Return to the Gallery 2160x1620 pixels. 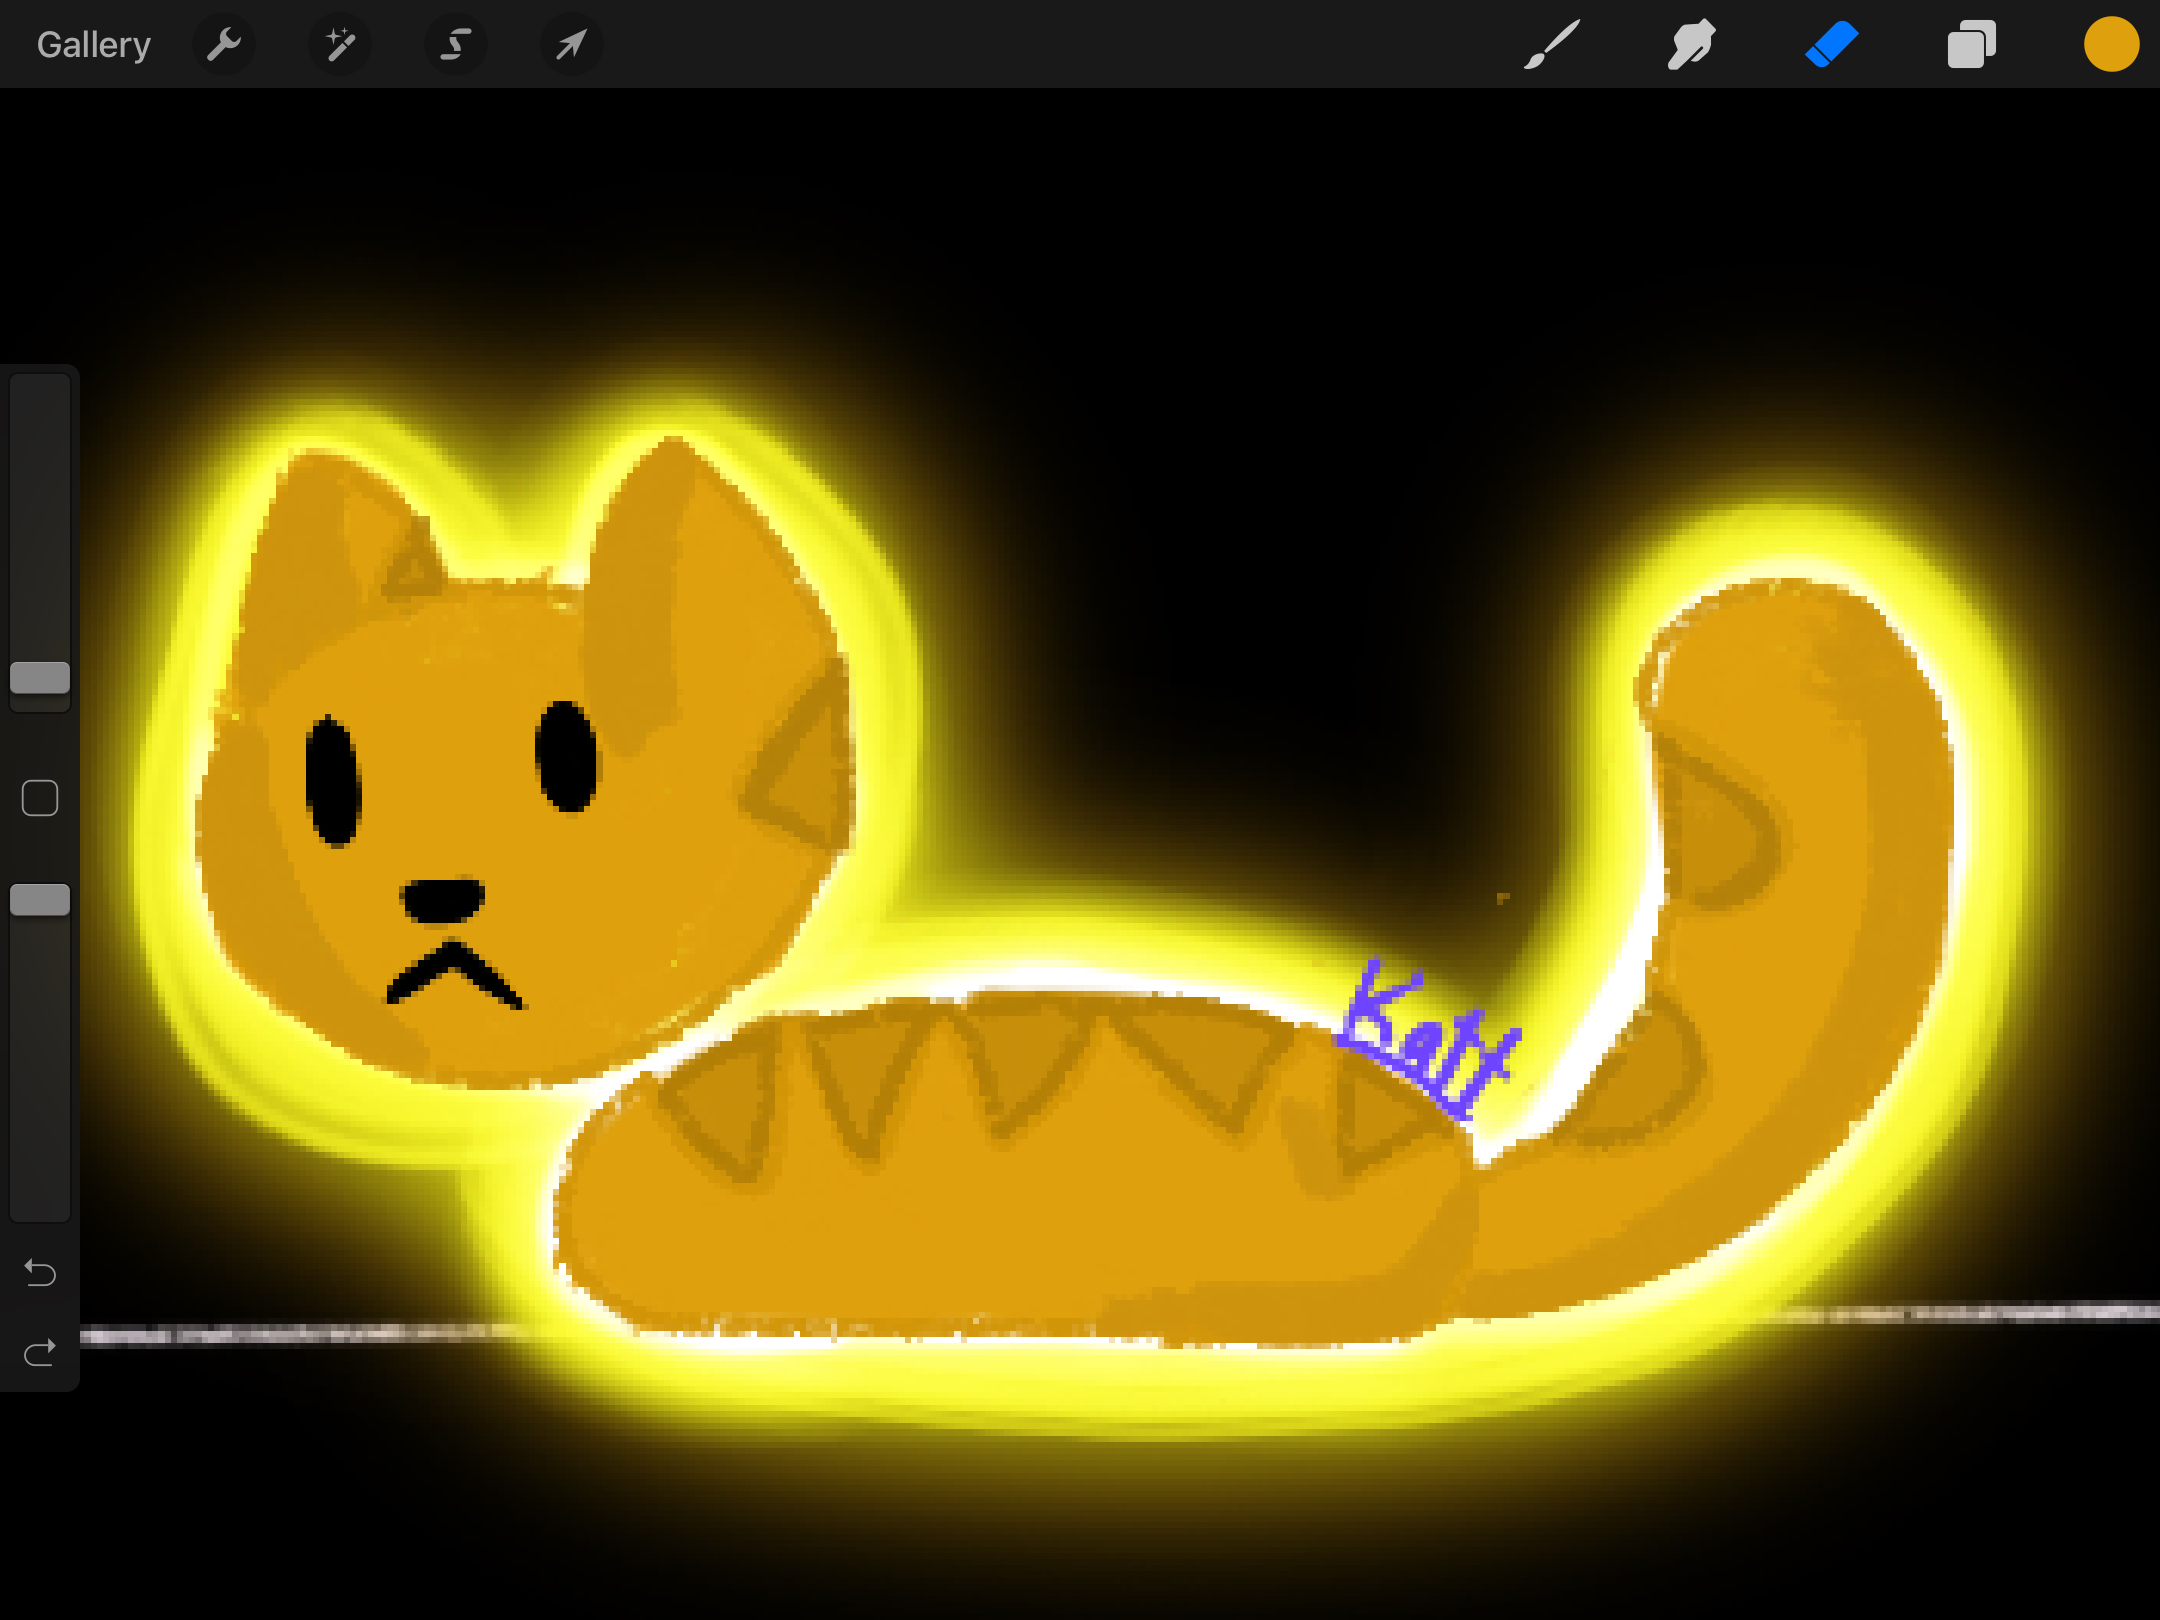coord(93,45)
